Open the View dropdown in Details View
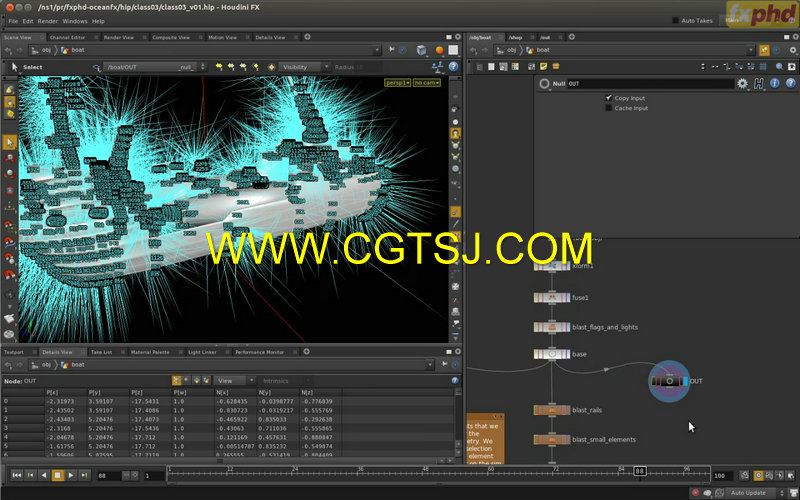Viewport: 800px width, 500px height. click(x=235, y=381)
